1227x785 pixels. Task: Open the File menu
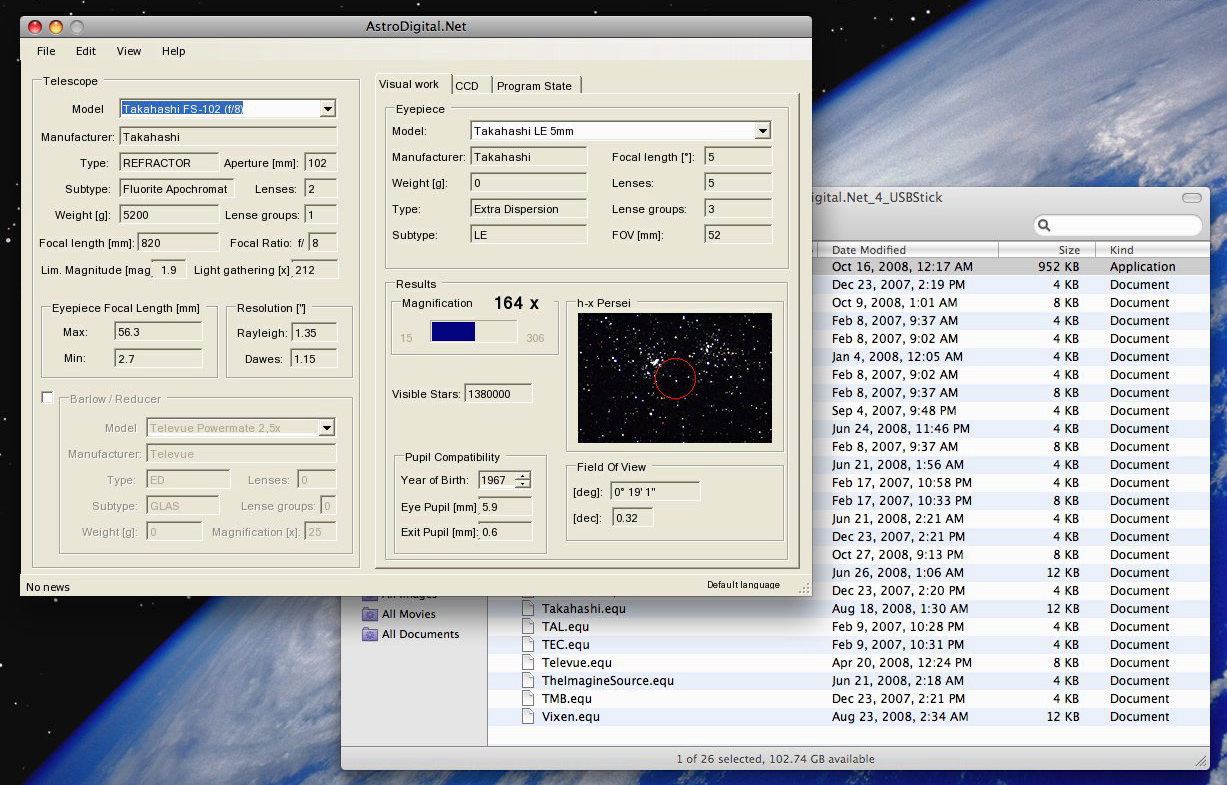(46, 51)
